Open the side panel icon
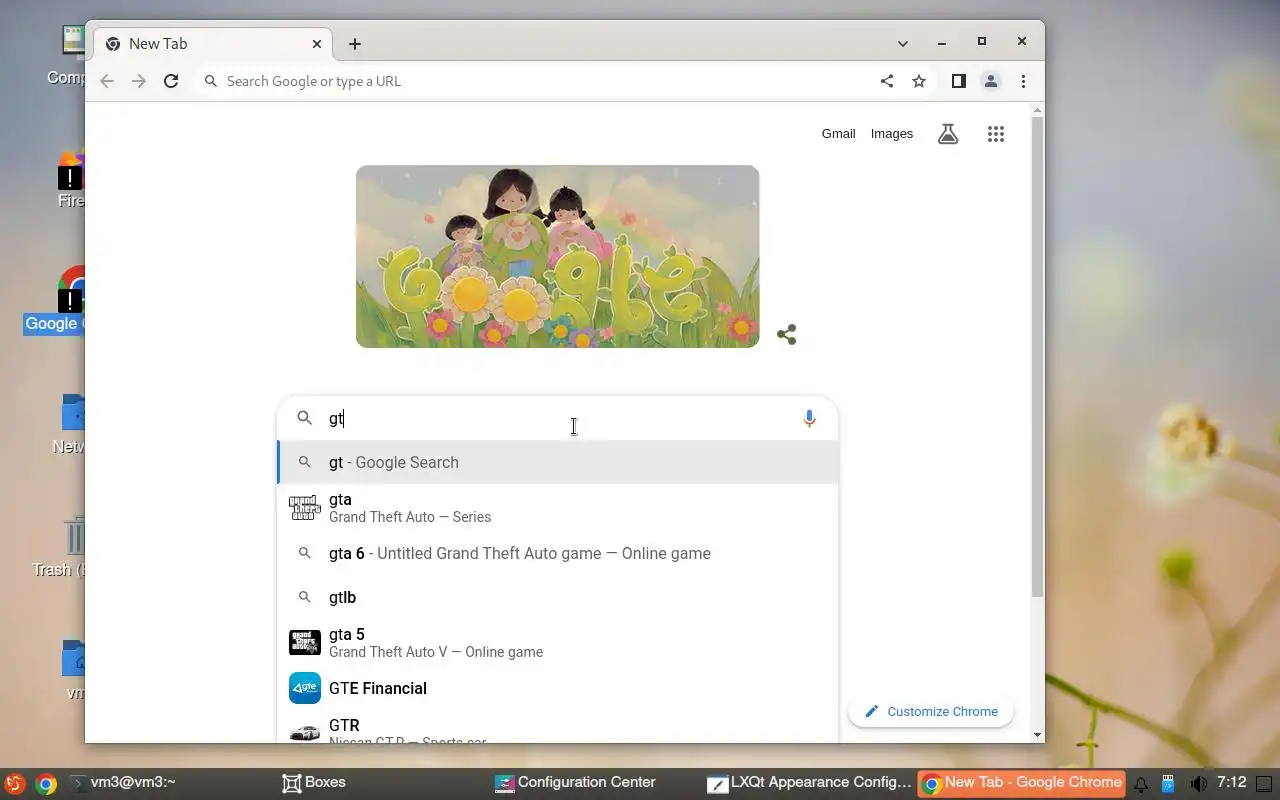 point(958,81)
